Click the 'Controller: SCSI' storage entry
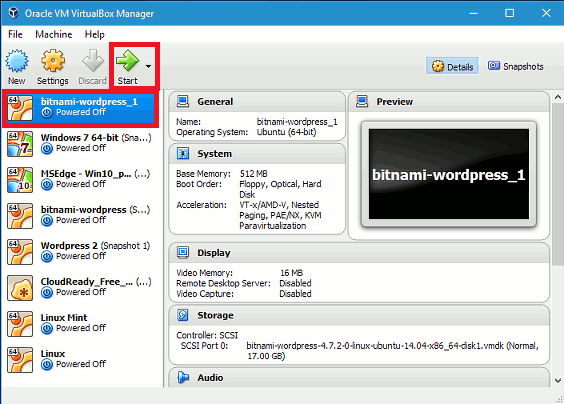The height and width of the screenshot is (404, 564). [207, 335]
